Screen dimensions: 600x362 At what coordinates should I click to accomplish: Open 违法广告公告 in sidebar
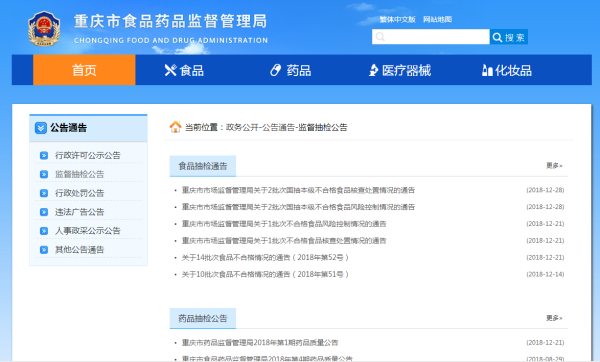[x=80, y=212]
